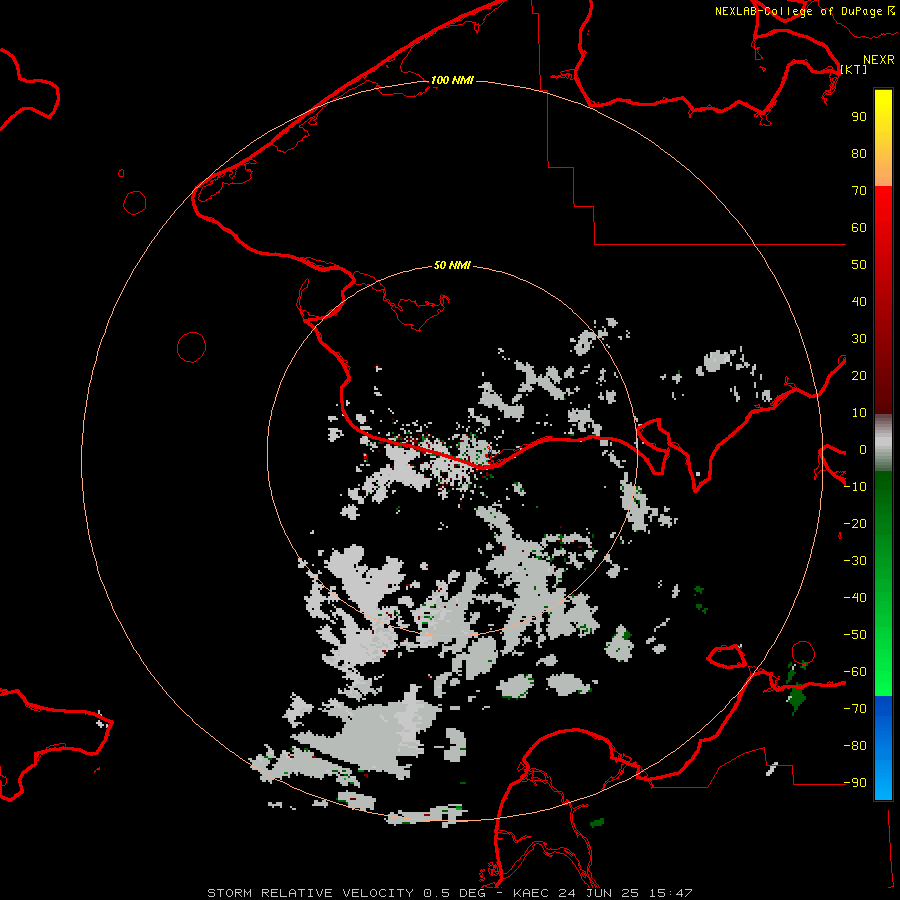Click the positive 40 scale value

click(x=859, y=302)
